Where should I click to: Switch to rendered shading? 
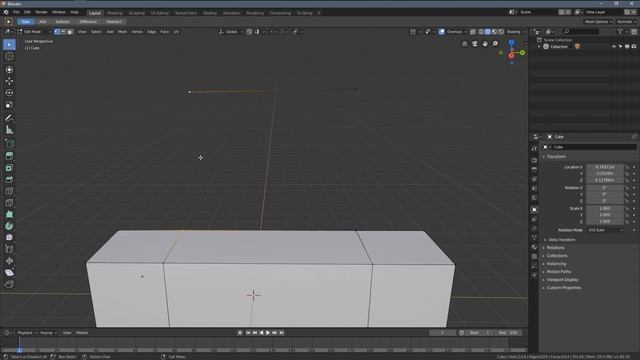pos(501,32)
